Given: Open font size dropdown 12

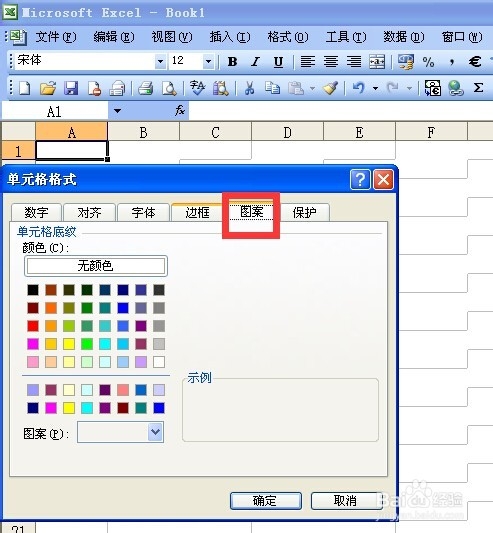Looking at the screenshot, I should (208, 62).
